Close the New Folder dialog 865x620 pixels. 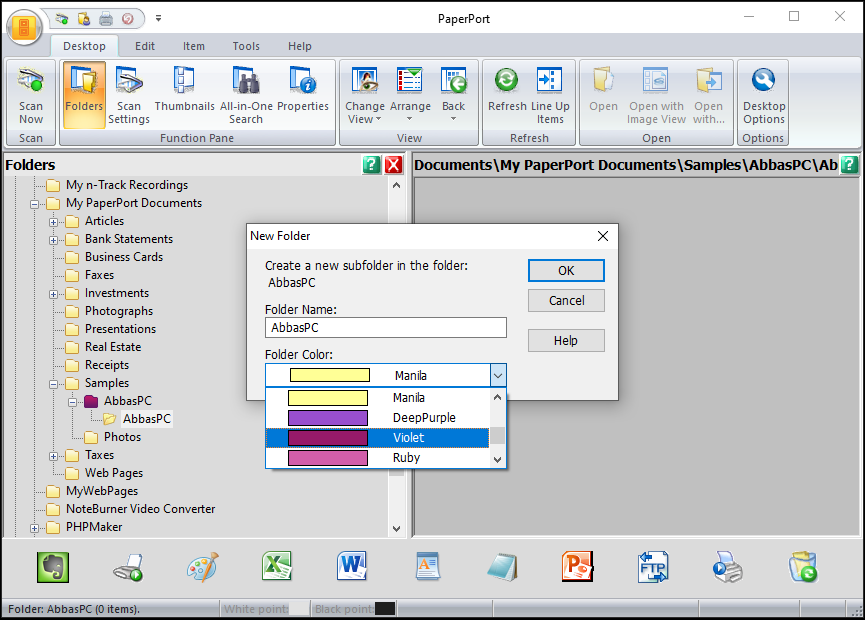point(602,236)
